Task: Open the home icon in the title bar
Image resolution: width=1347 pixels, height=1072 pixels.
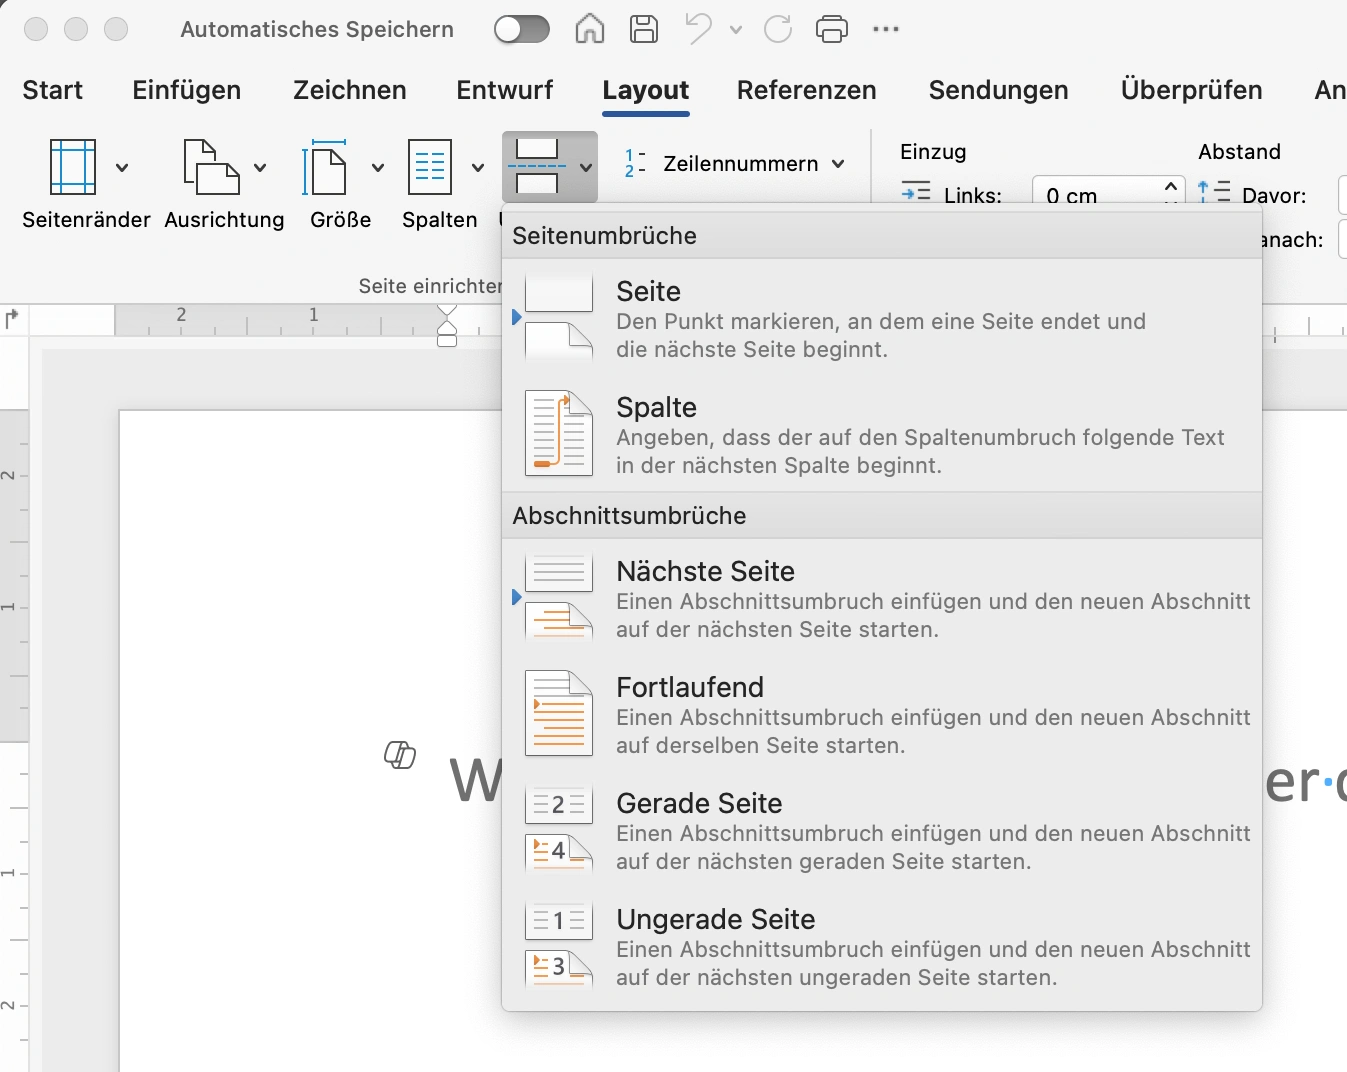Action: coord(590,29)
